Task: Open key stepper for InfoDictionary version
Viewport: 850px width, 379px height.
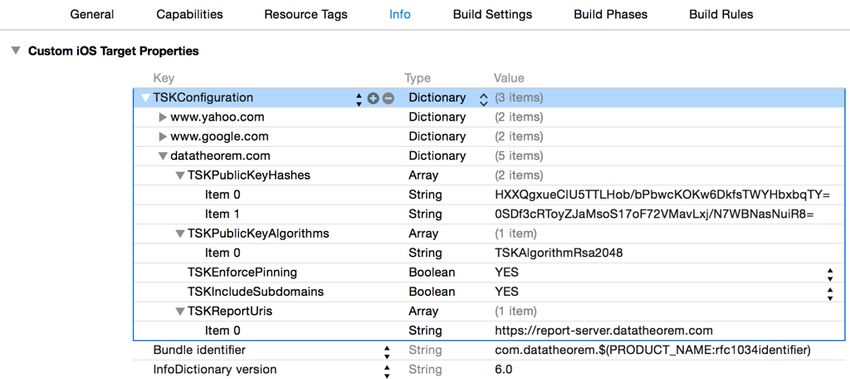Action: (x=387, y=371)
